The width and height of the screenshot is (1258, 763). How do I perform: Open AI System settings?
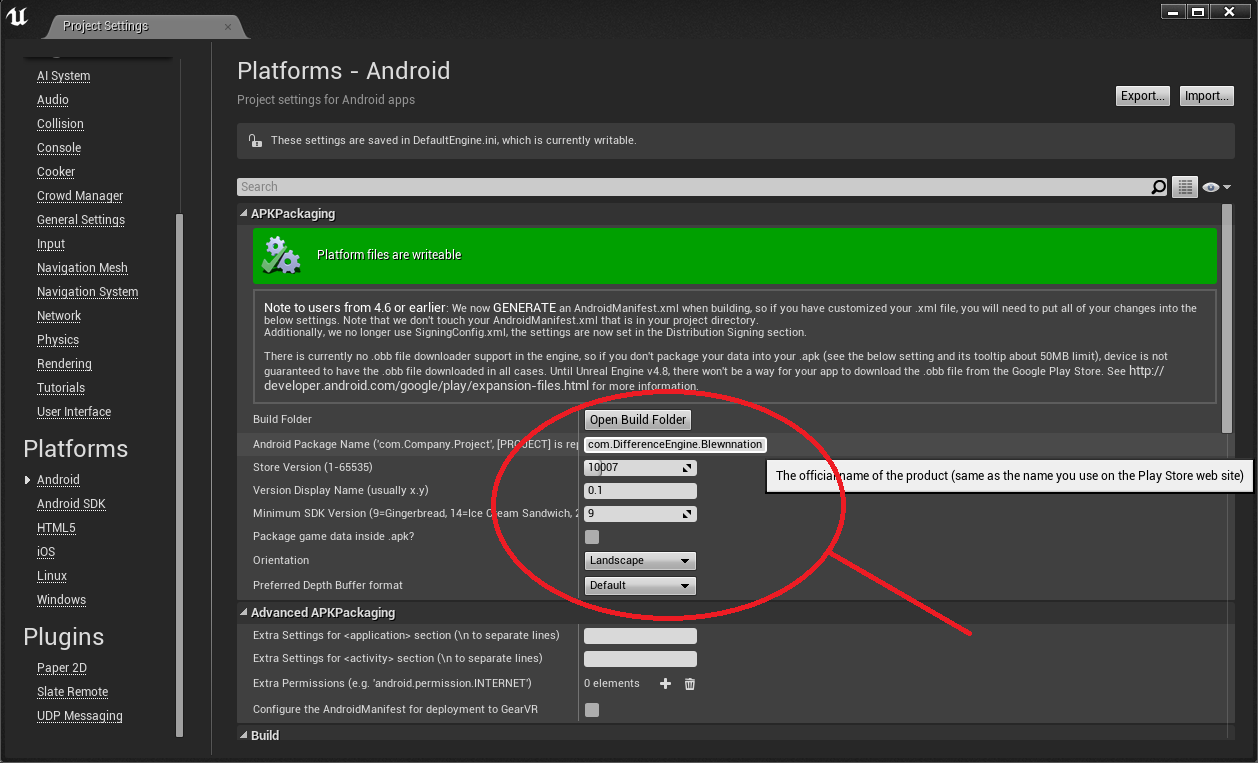(x=64, y=76)
